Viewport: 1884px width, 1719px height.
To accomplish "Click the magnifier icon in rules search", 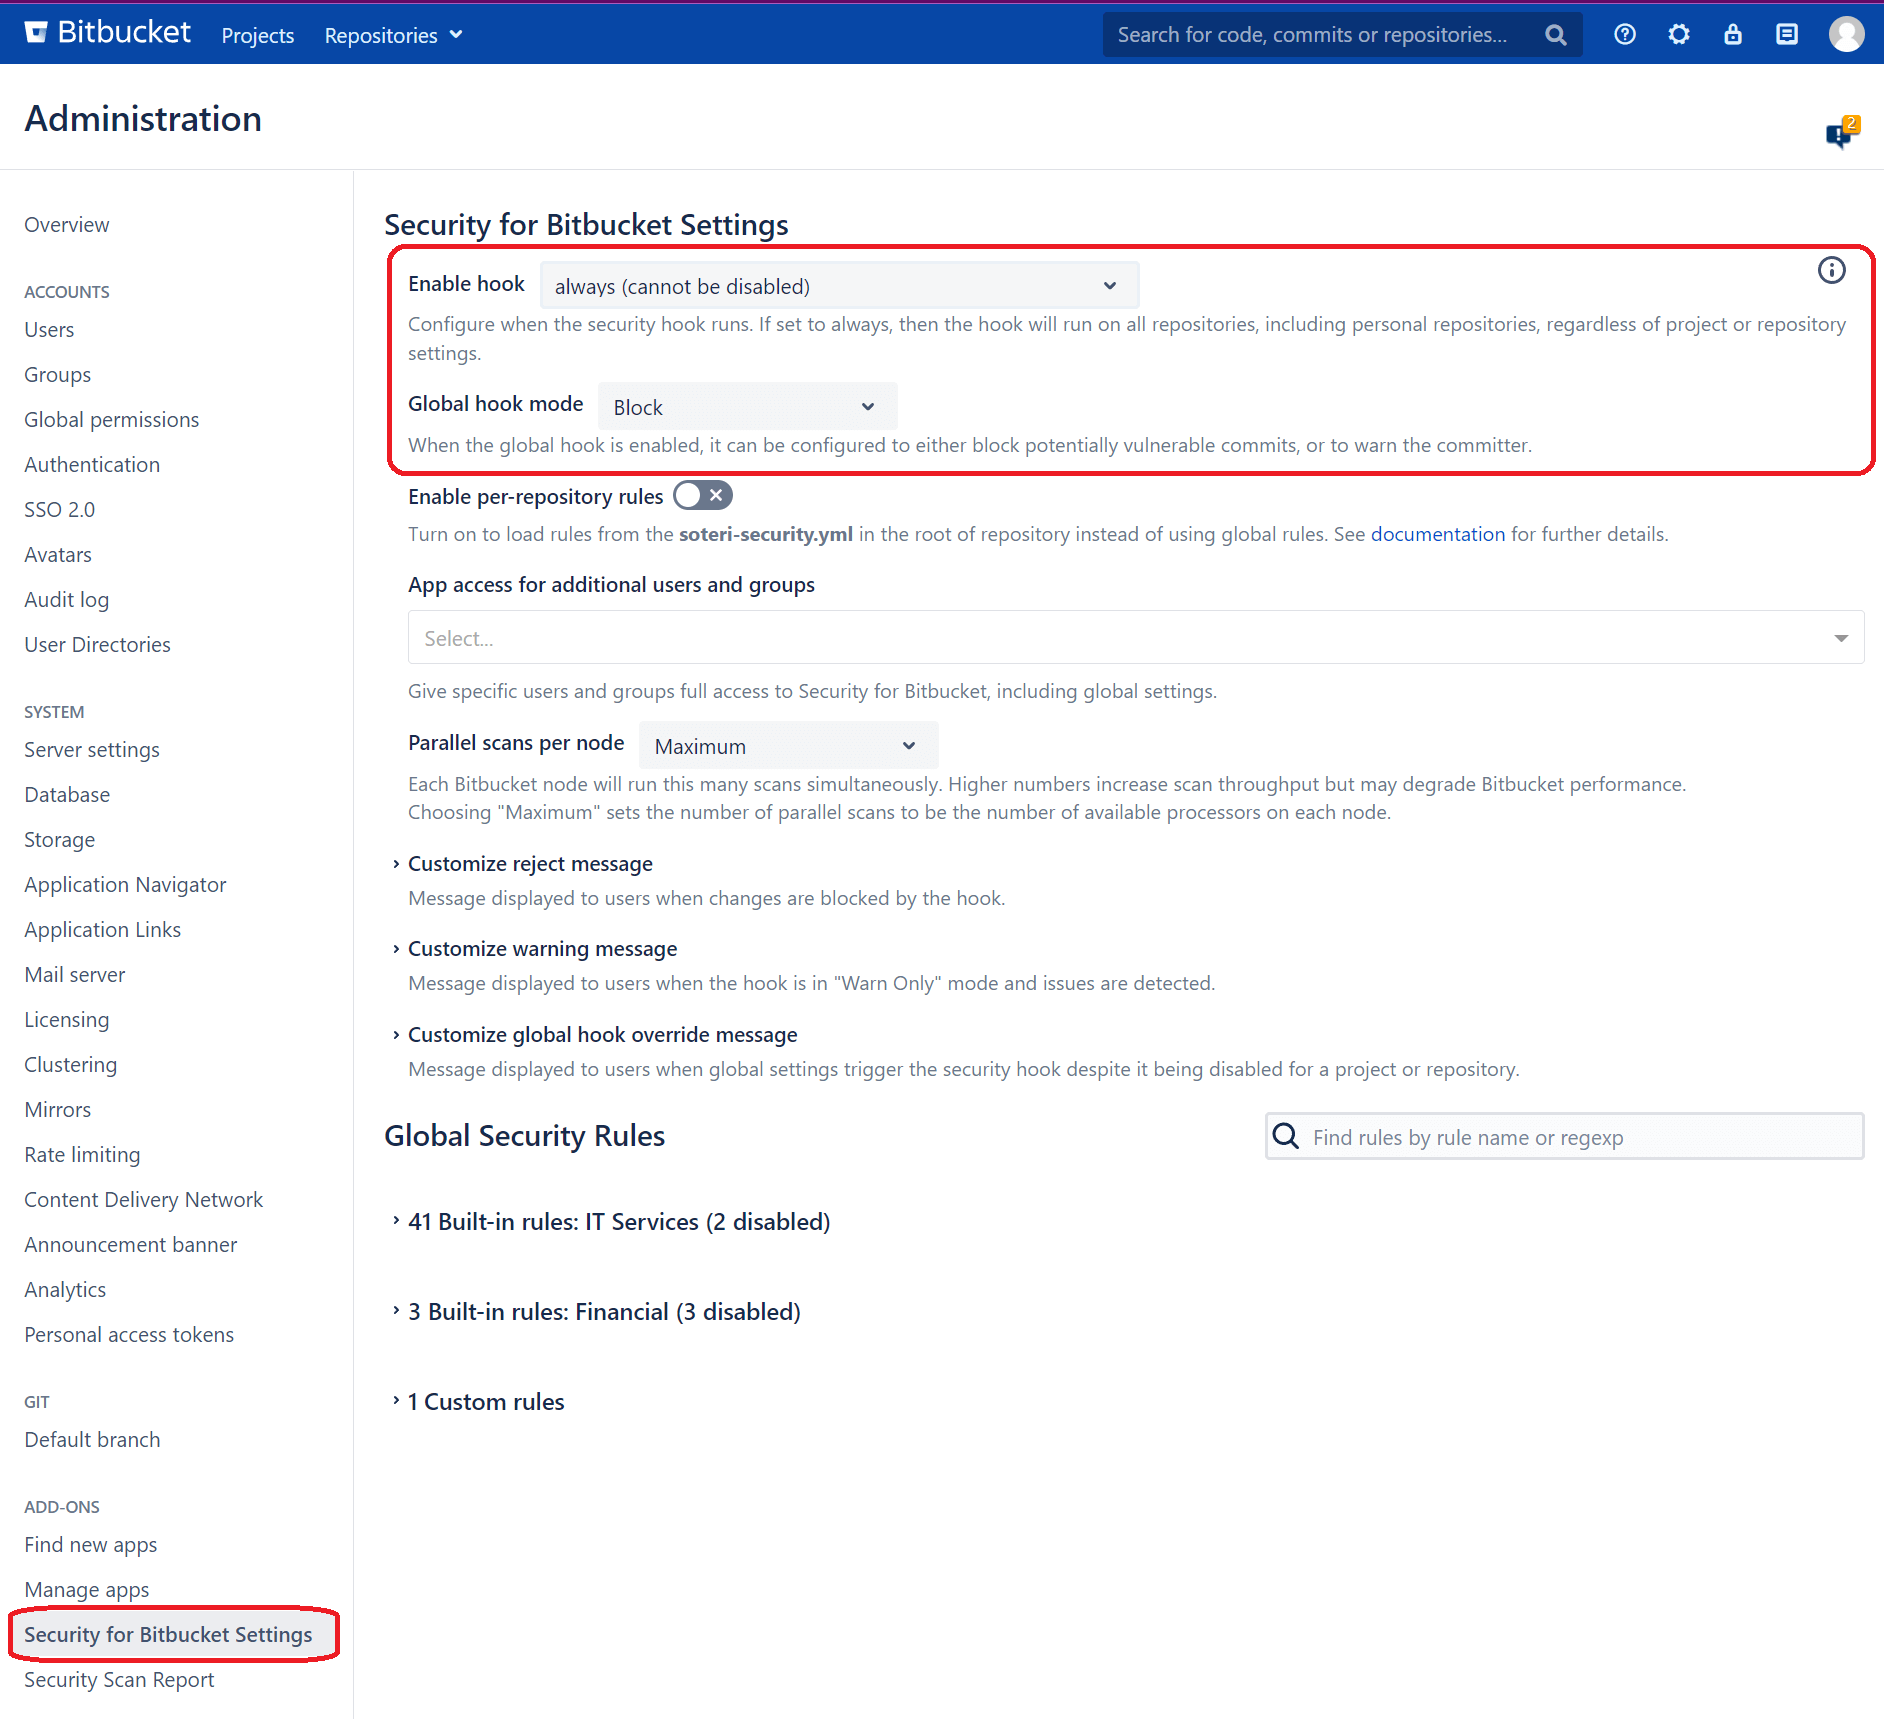I will (1286, 1136).
